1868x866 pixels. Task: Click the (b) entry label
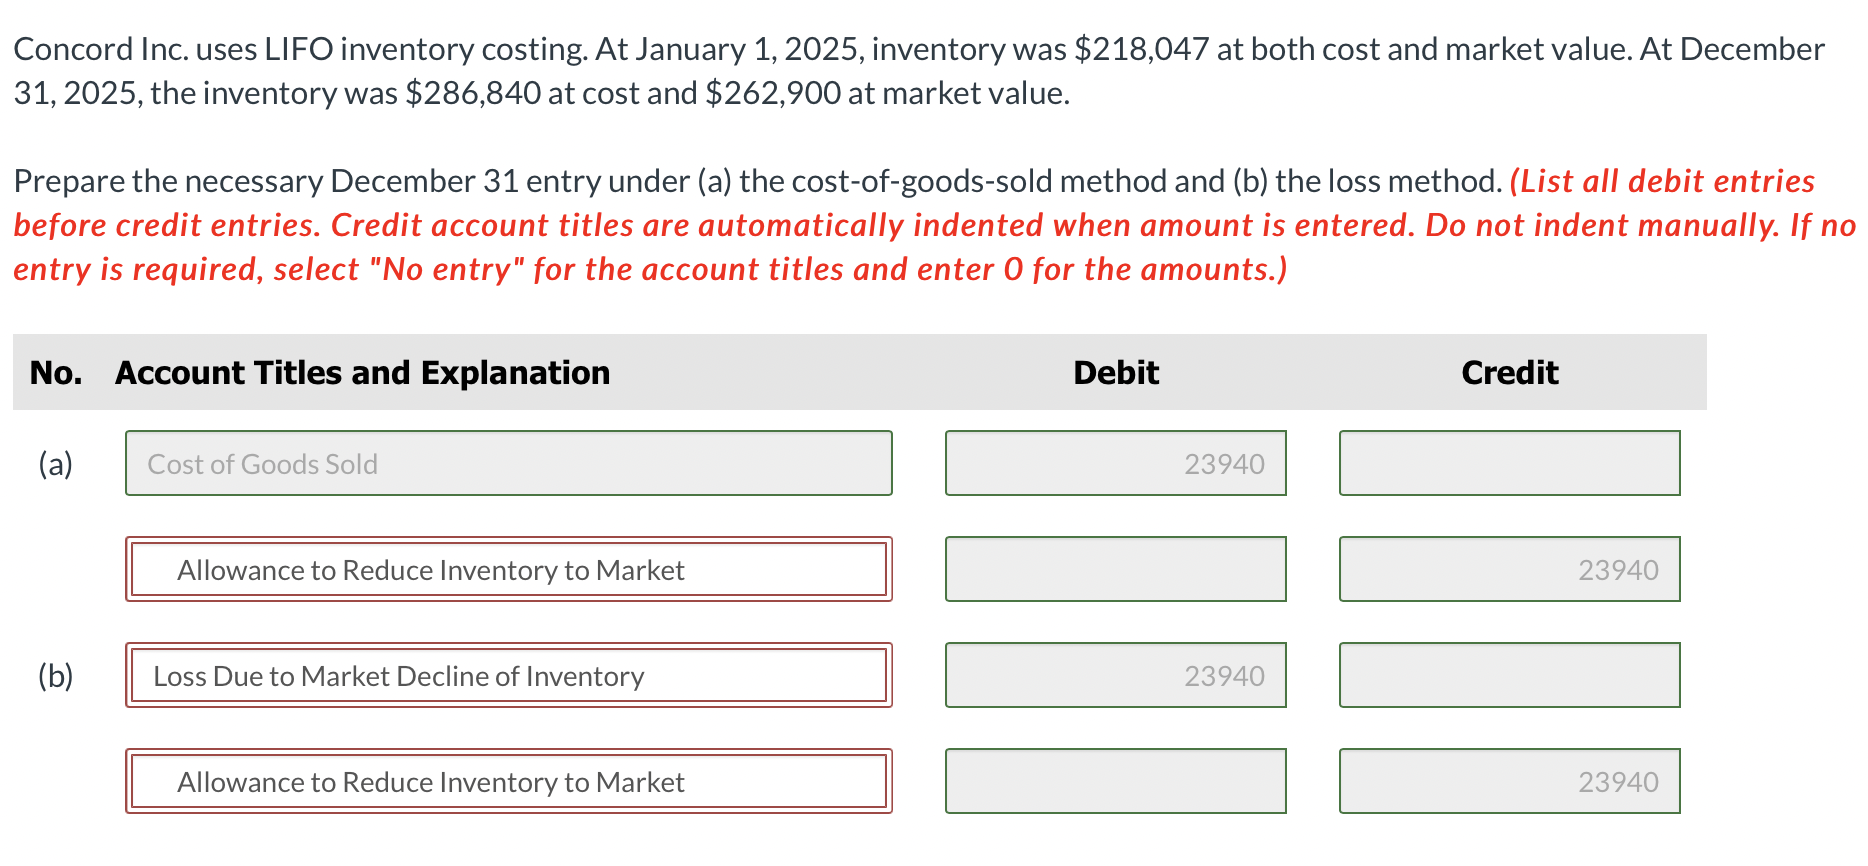(x=56, y=676)
